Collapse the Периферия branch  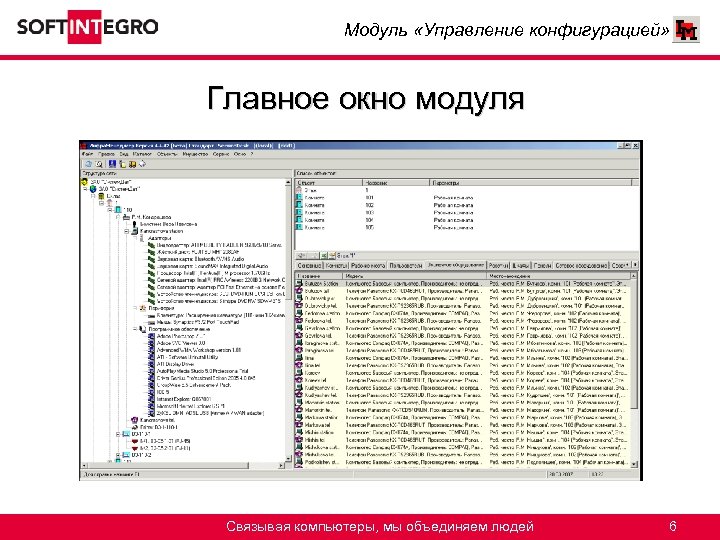(x=135, y=308)
